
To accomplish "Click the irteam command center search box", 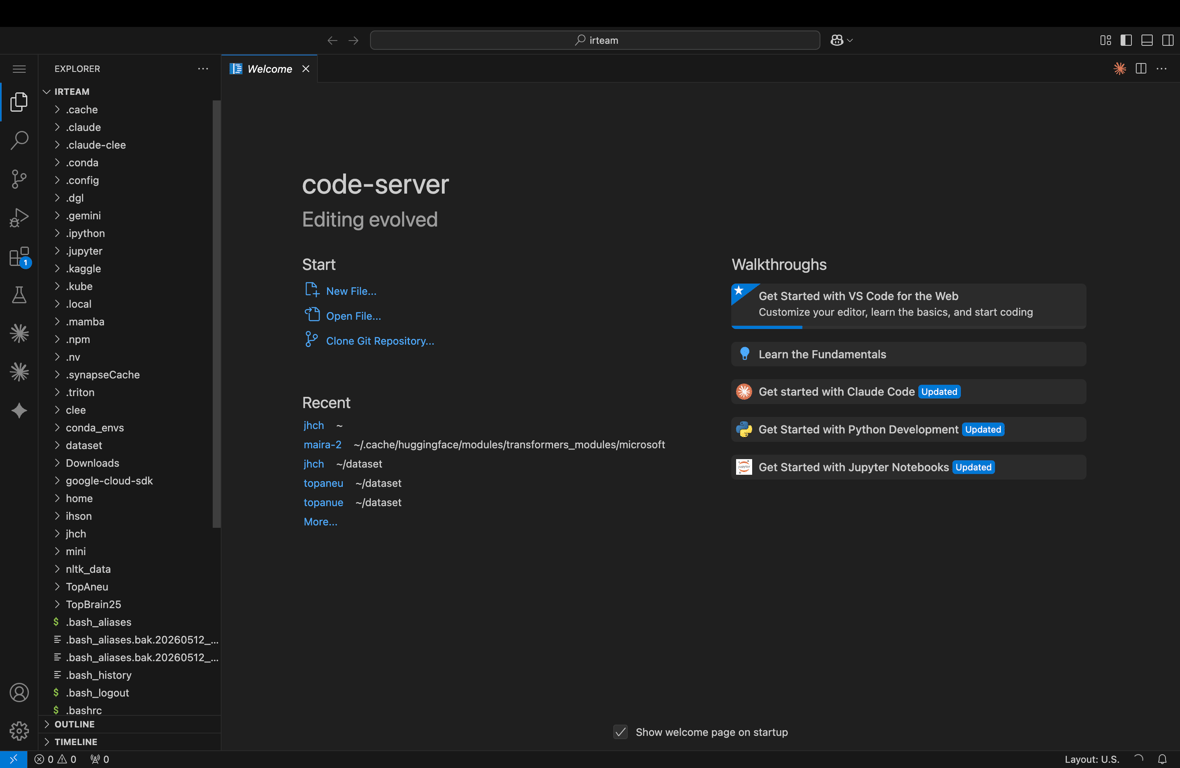I will coord(595,41).
